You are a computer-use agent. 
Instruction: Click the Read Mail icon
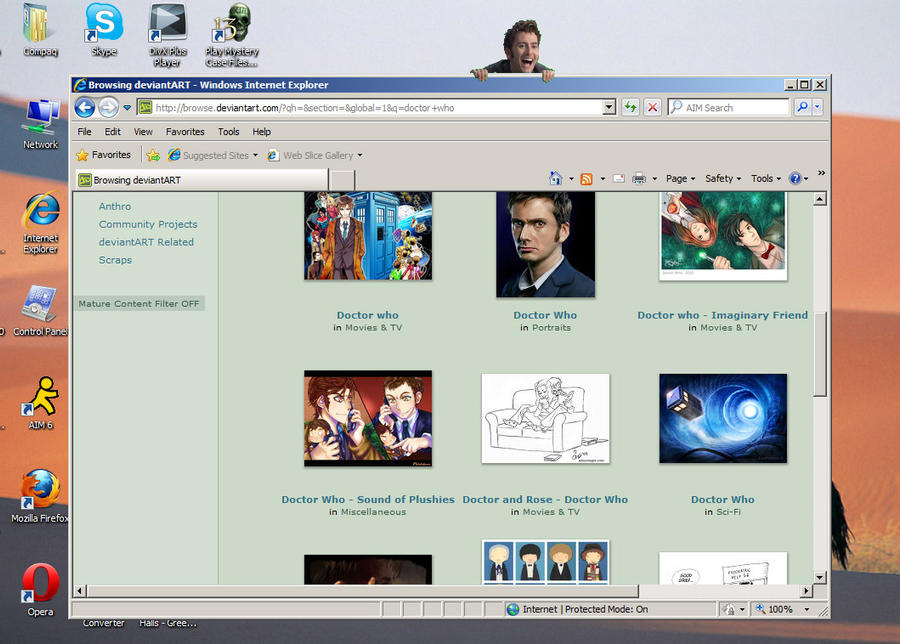[x=619, y=179]
